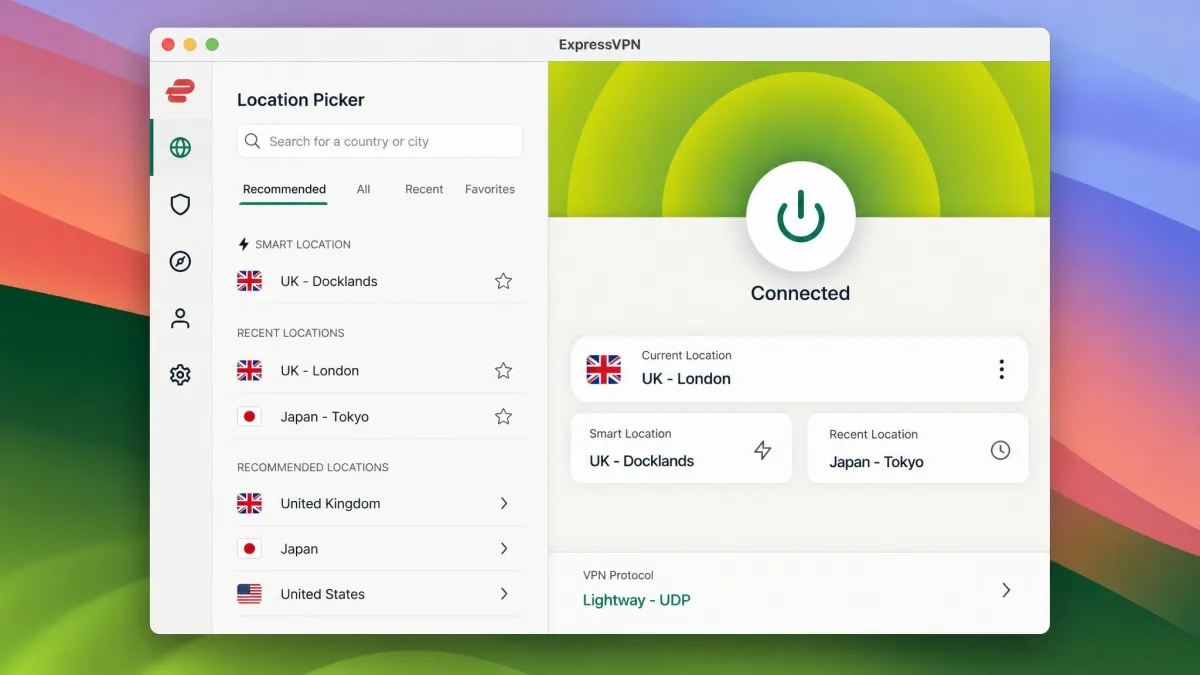Click in the country or city search field

click(x=380, y=141)
